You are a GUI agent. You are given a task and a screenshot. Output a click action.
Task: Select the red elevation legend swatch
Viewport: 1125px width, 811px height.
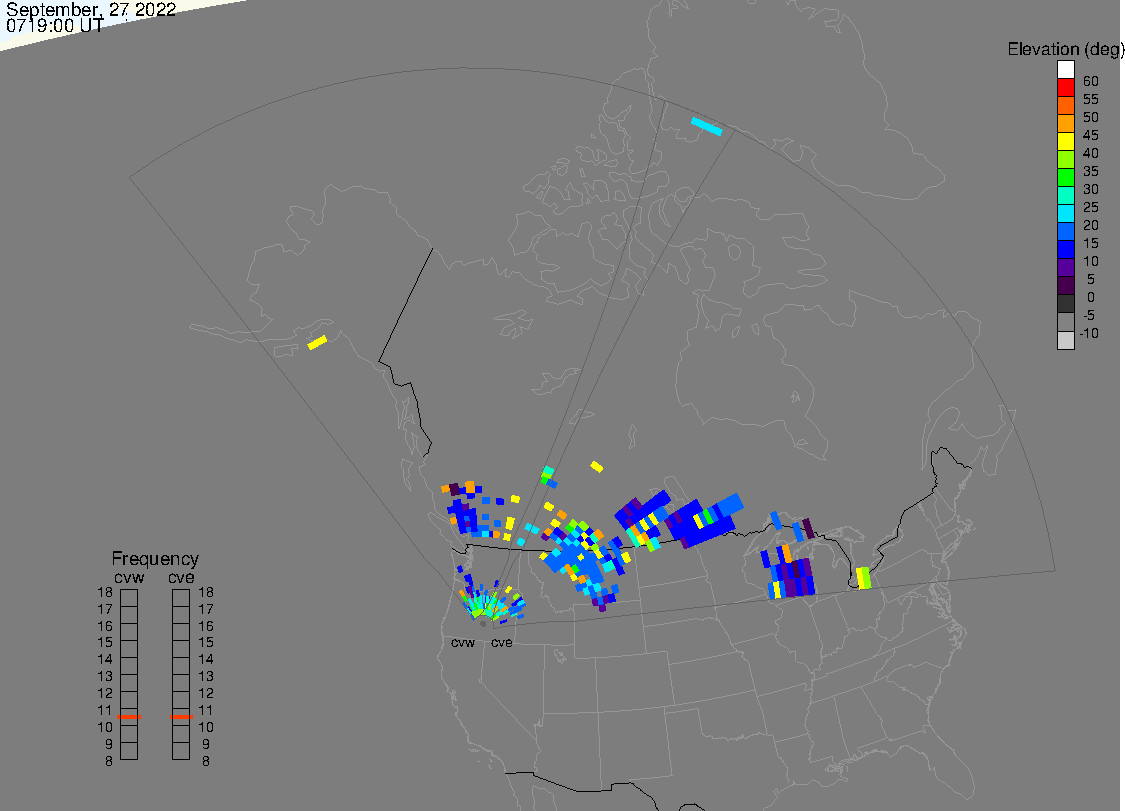(1065, 88)
